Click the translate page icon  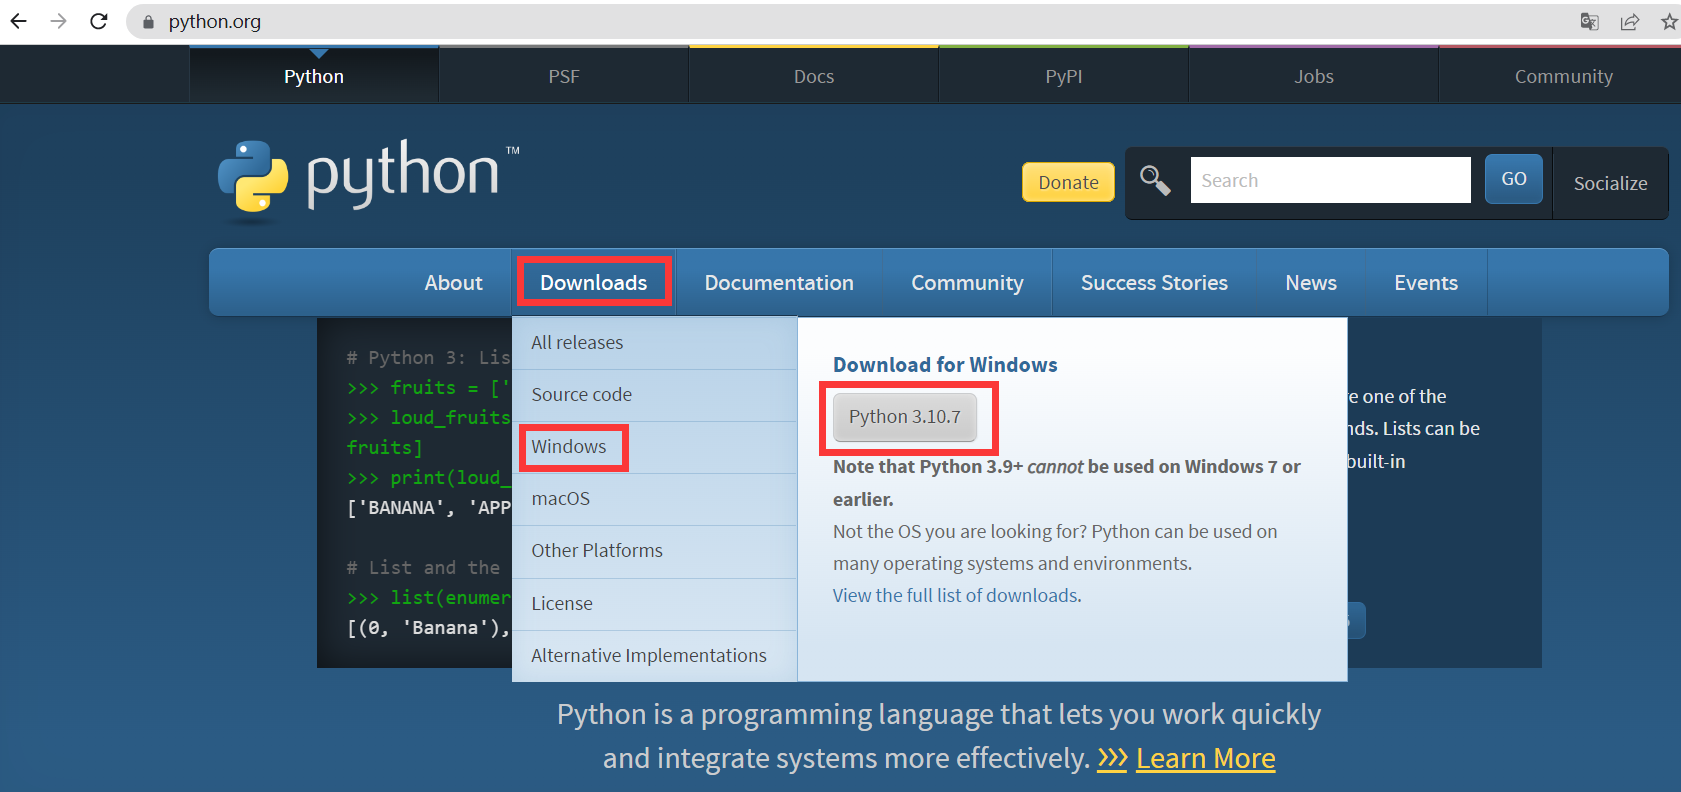click(1589, 21)
